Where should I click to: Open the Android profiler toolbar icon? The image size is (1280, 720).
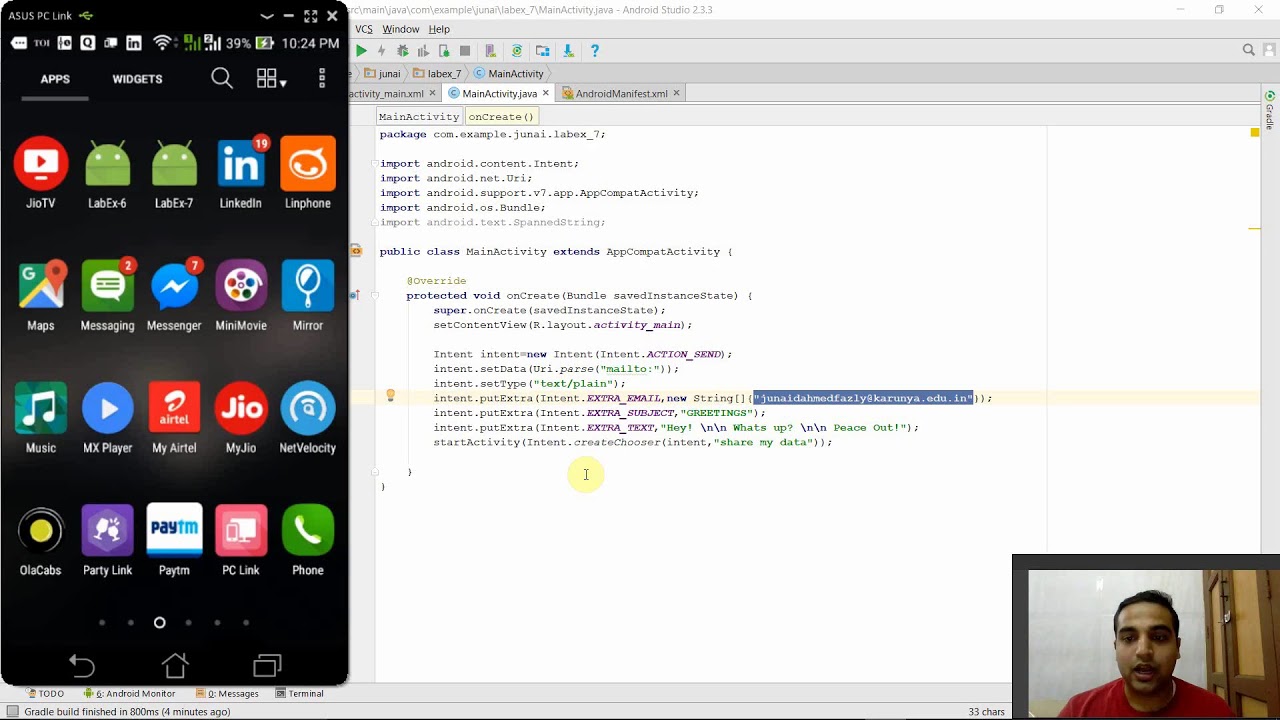pos(423,51)
